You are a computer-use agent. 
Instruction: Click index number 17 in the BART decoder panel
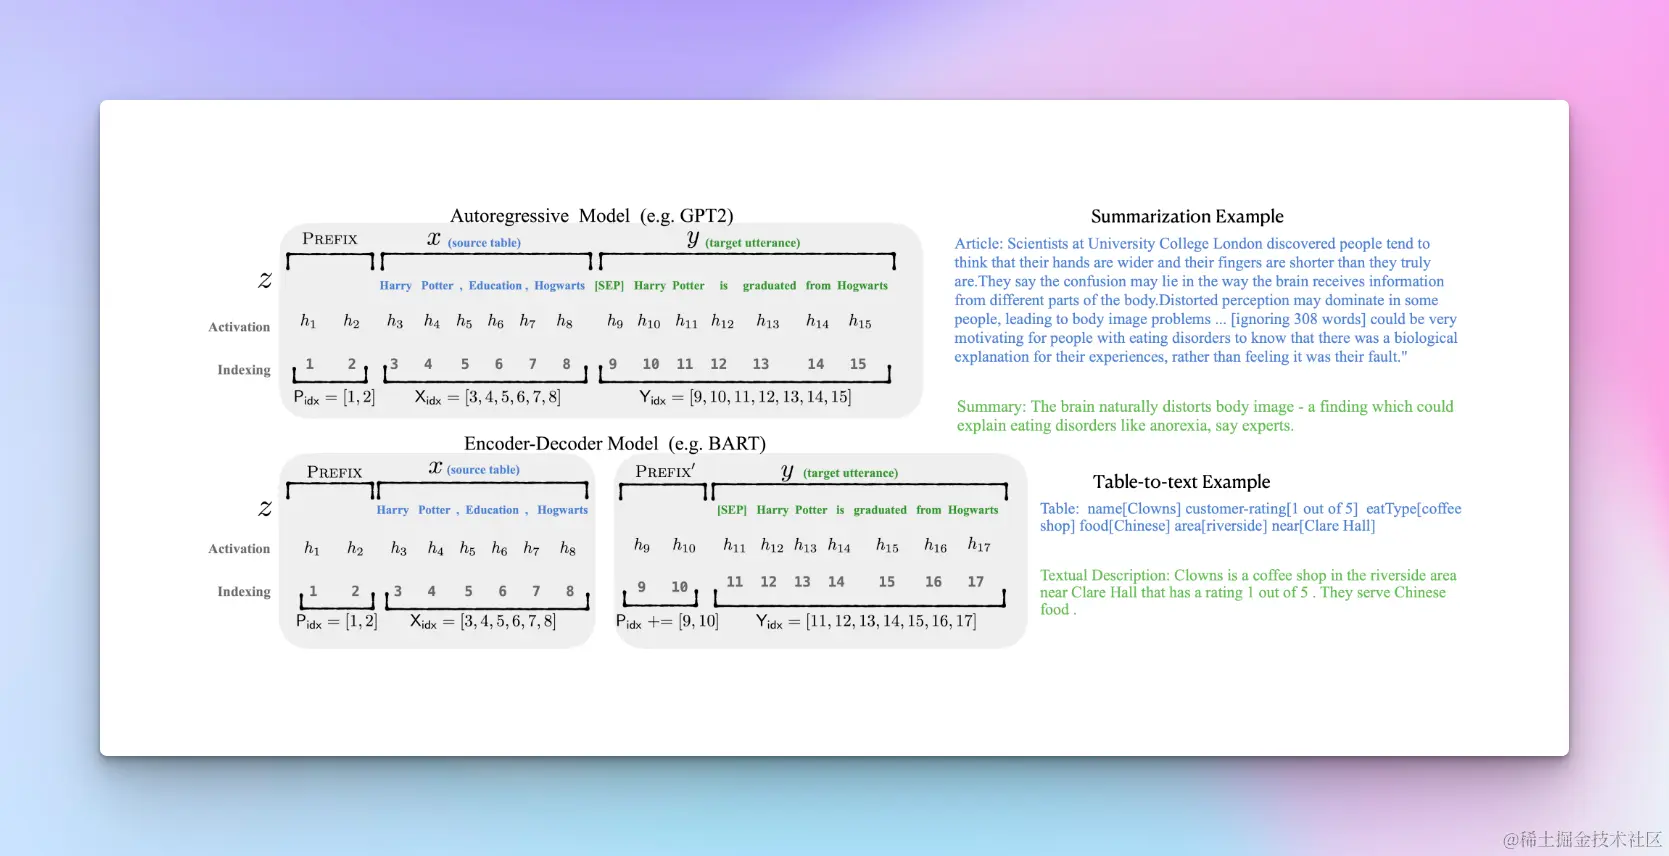tap(975, 582)
